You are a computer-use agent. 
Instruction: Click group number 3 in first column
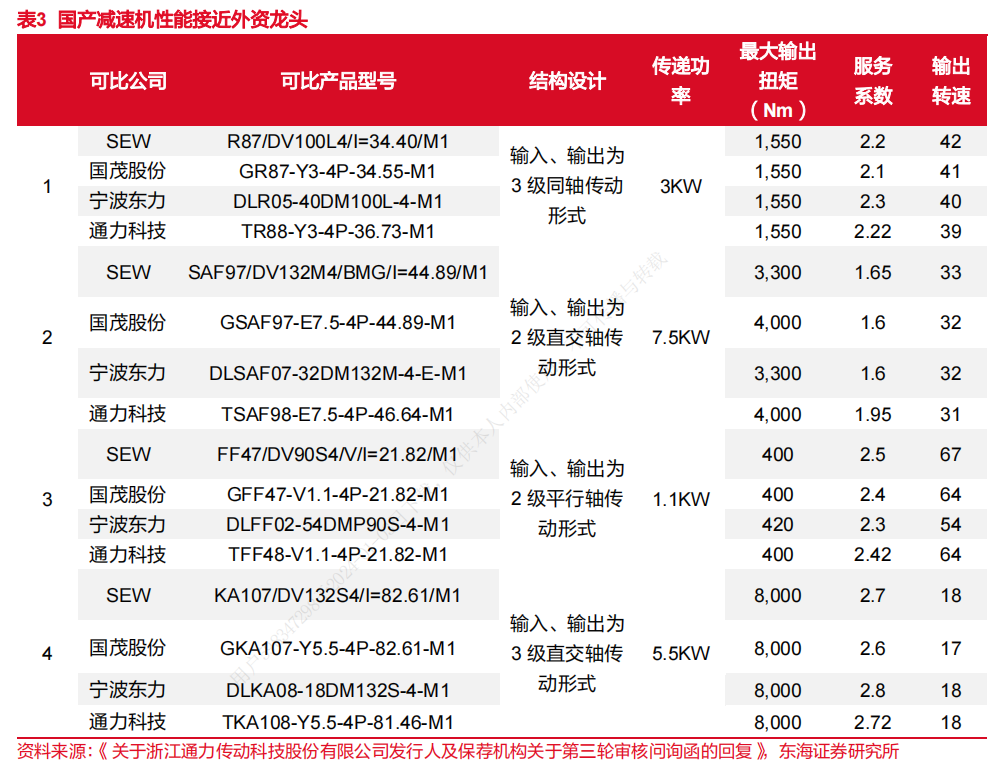pyautogui.click(x=47, y=500)
